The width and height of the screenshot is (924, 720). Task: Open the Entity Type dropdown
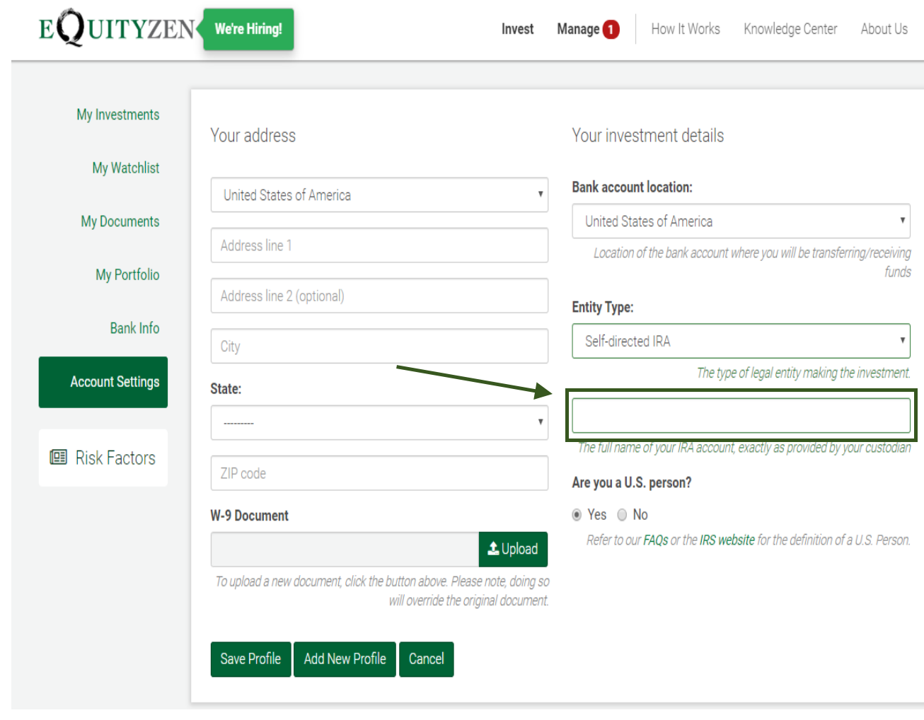[740, 341]
